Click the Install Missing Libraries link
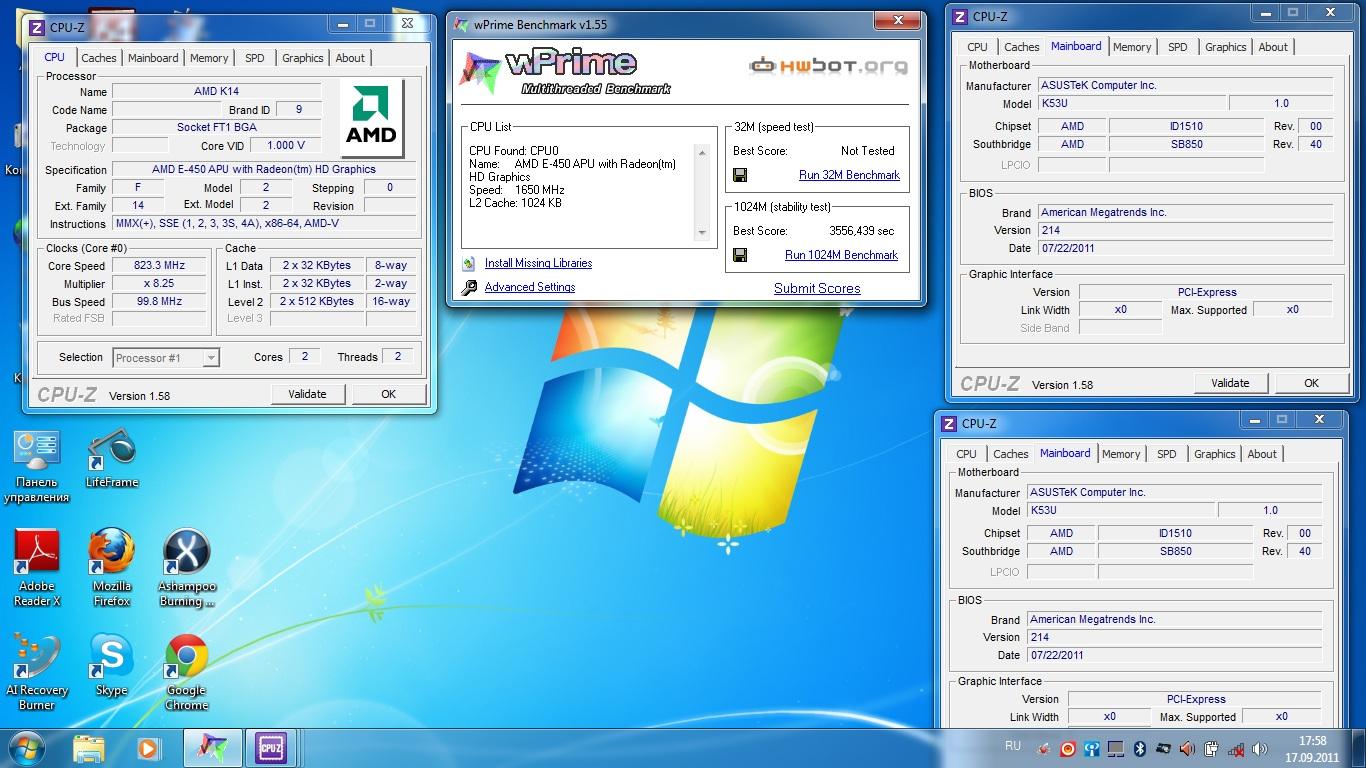Screen dimensions: 1366x768 tap(538, 263)
